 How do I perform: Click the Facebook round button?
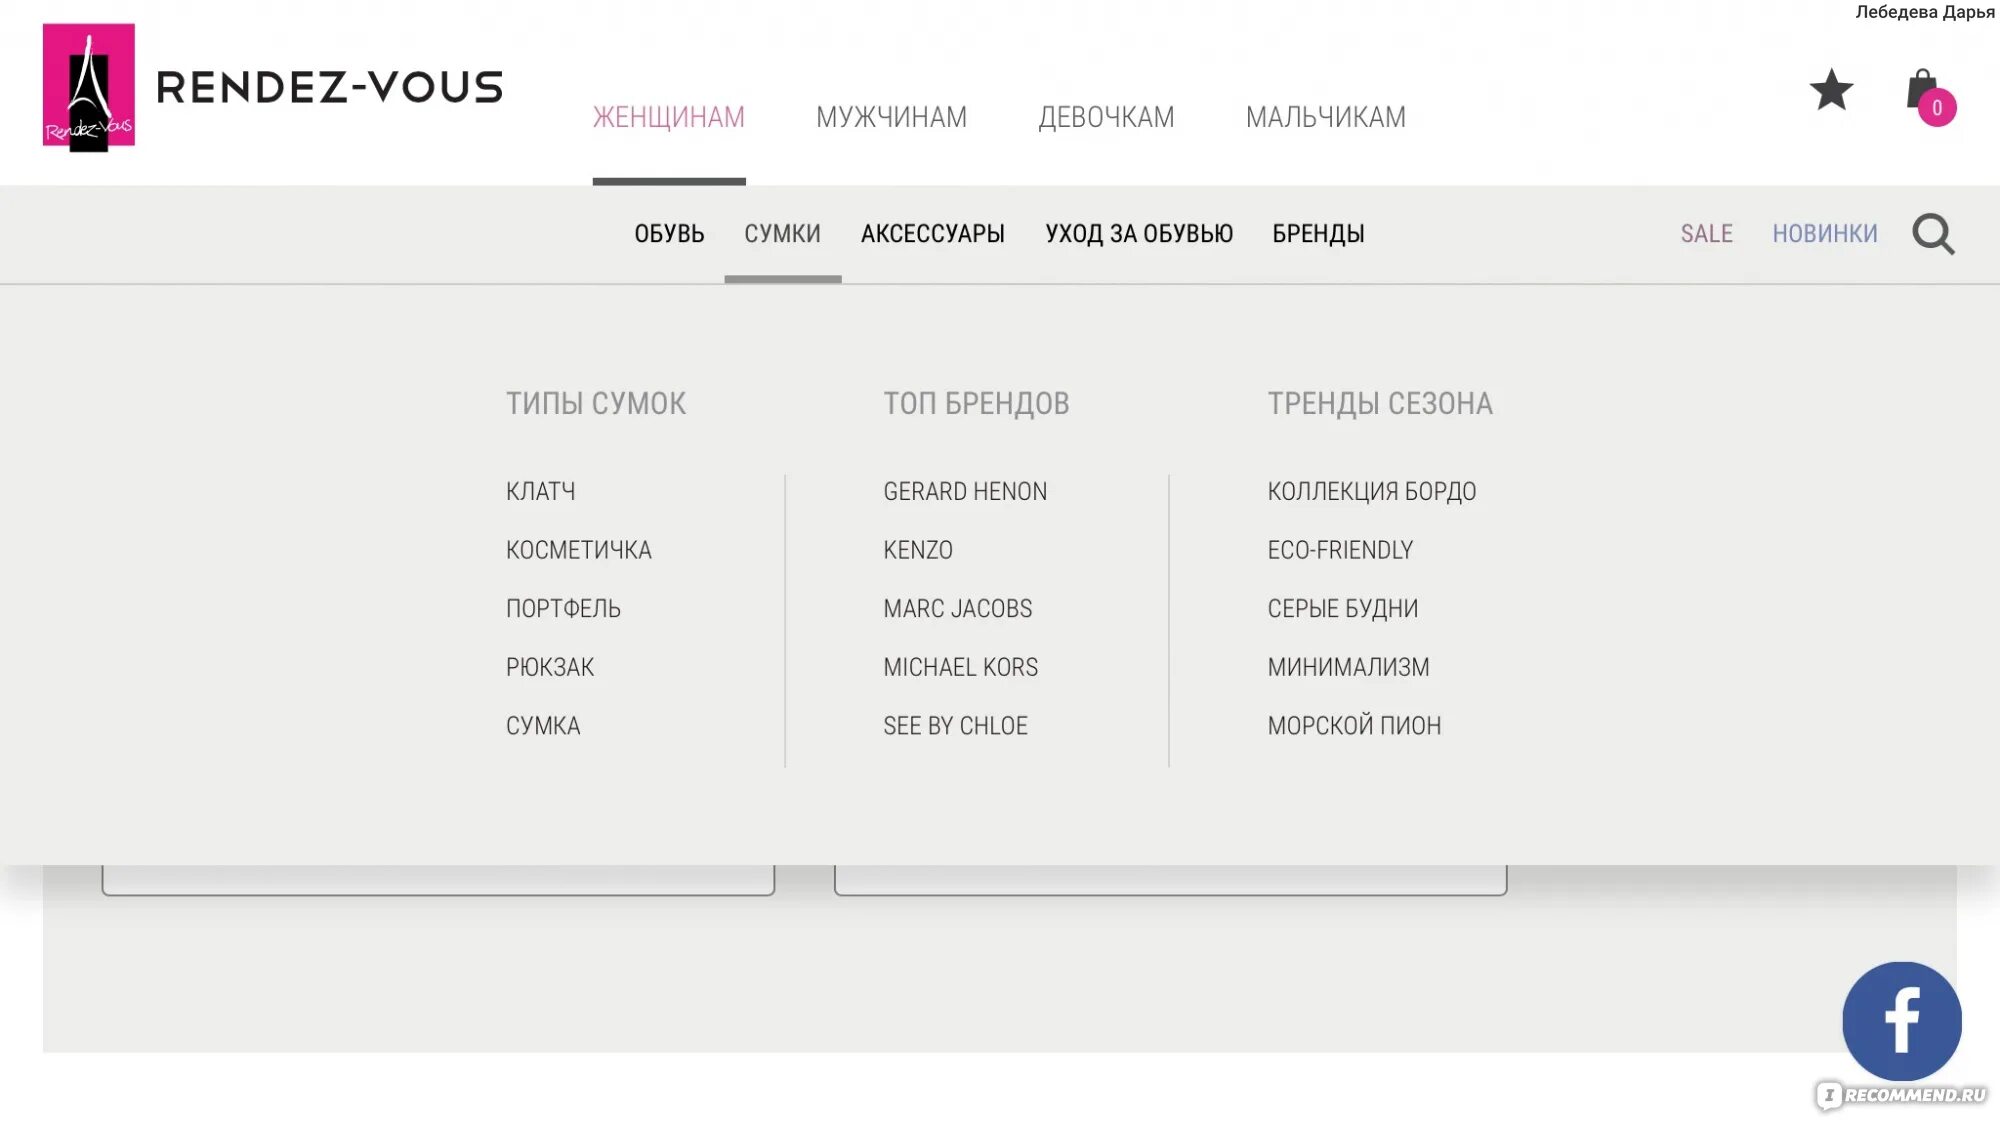coord(1901,1021)
